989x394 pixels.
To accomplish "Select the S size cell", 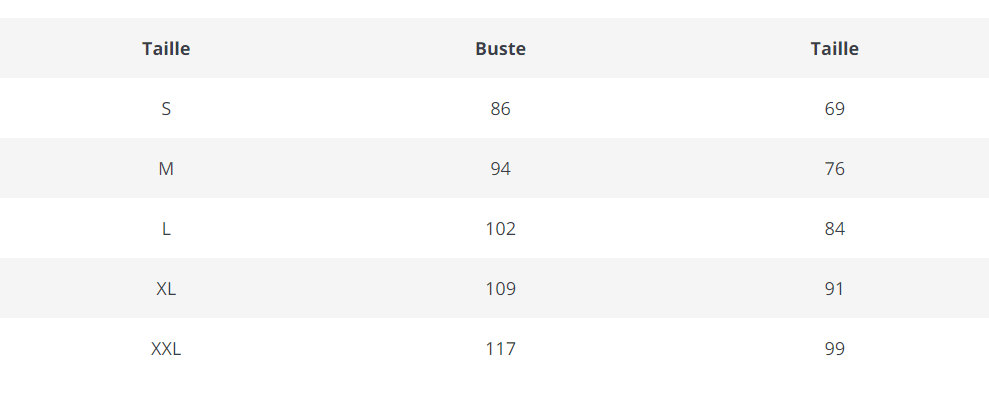I will click(166, 108).
